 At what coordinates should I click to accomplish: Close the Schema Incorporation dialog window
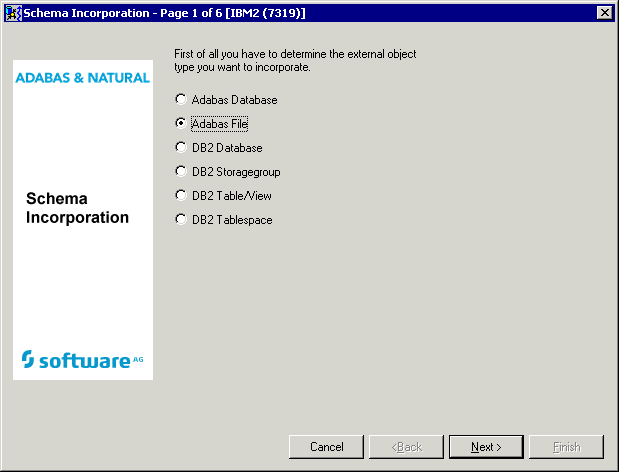(x=604, y=12)
